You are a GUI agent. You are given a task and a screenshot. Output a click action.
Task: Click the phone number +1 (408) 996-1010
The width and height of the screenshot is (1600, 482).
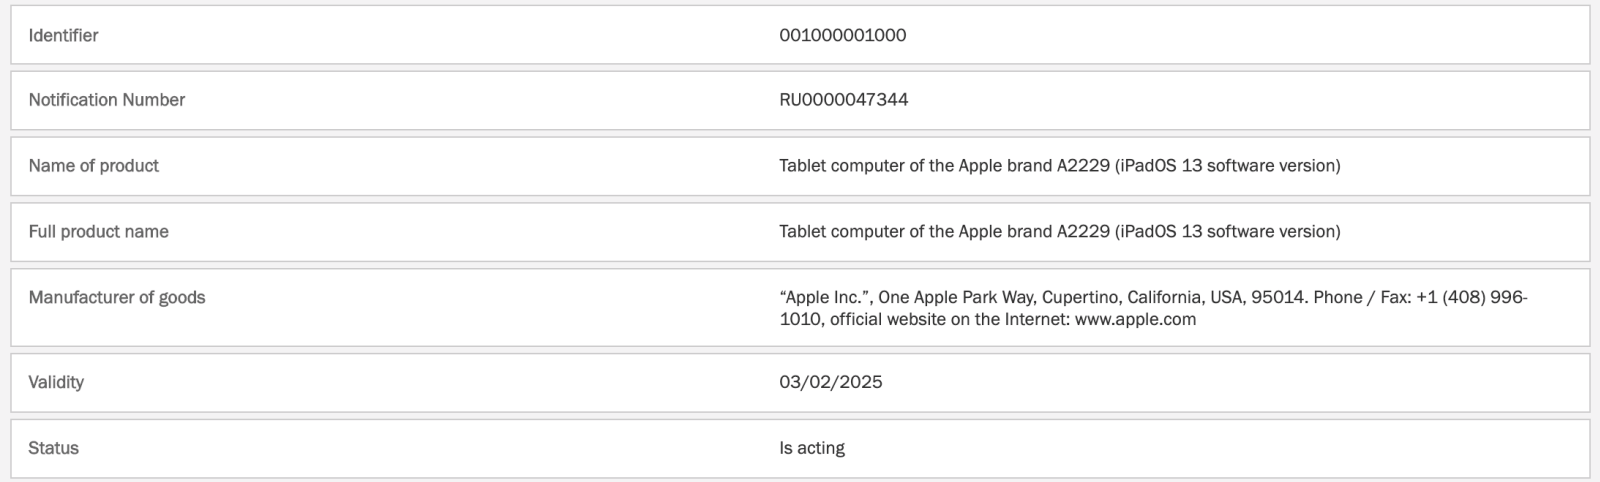click(1472, 297)
